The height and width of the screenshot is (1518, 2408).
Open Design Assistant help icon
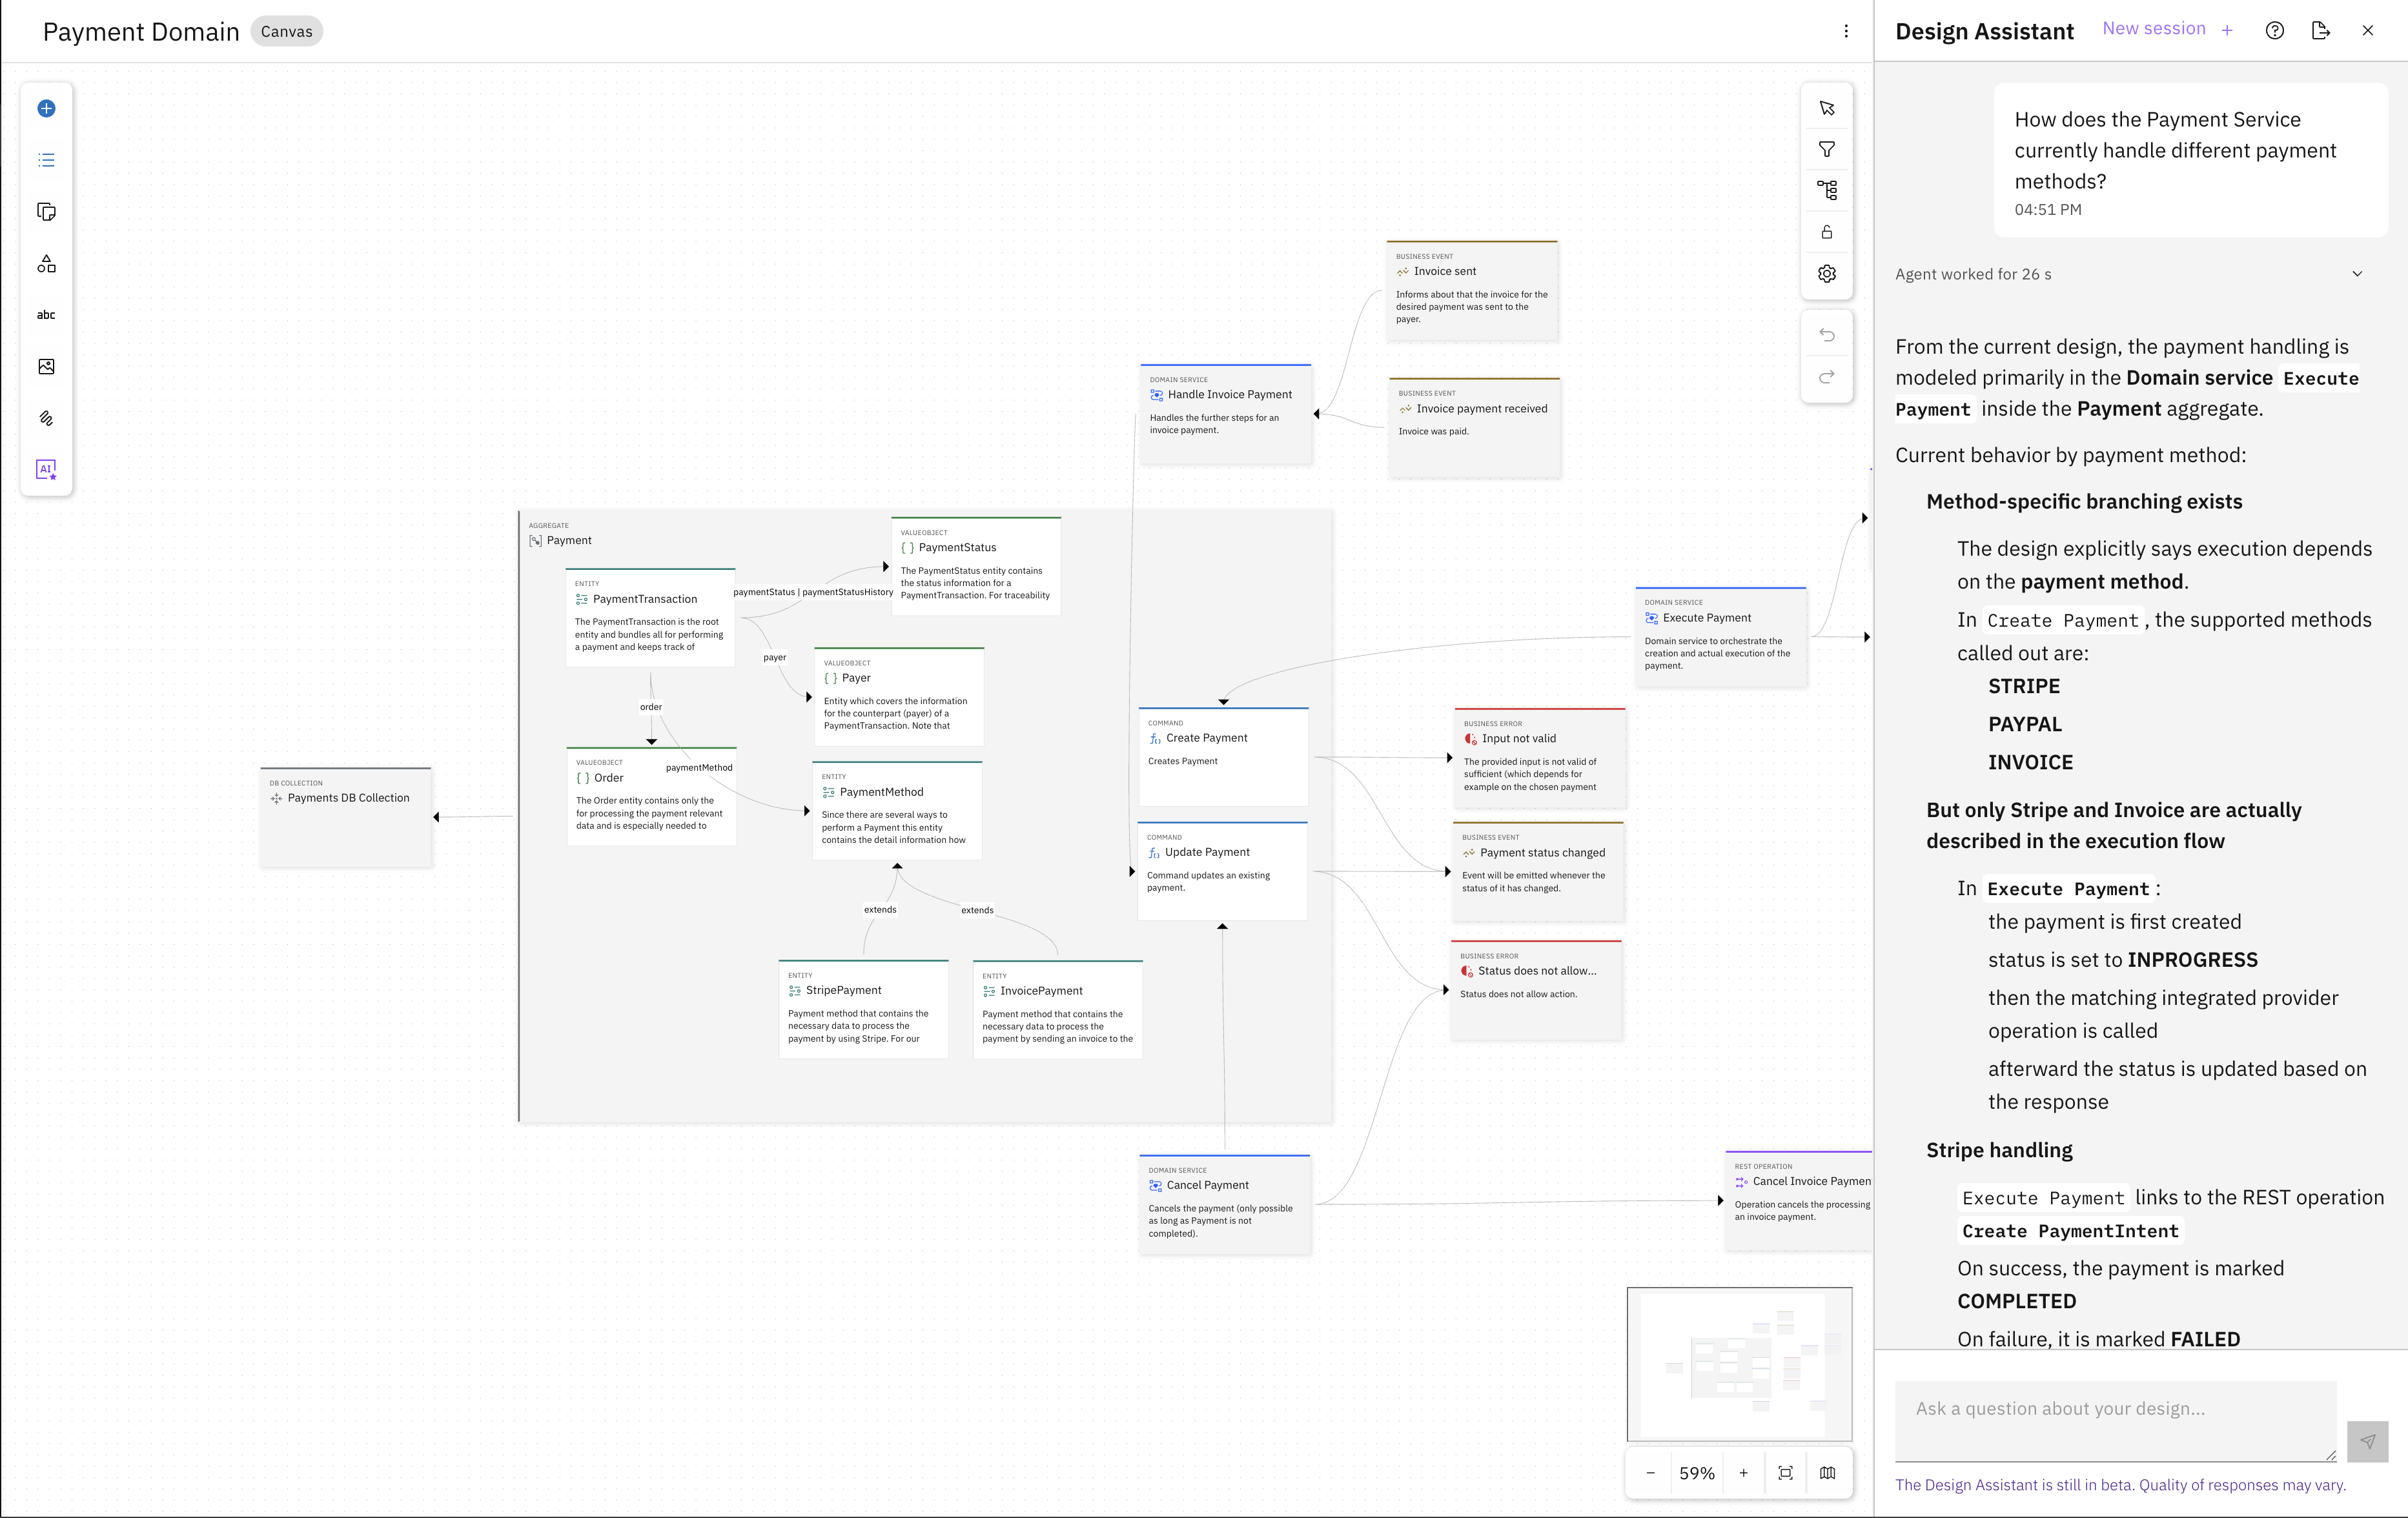(2275, 30)
